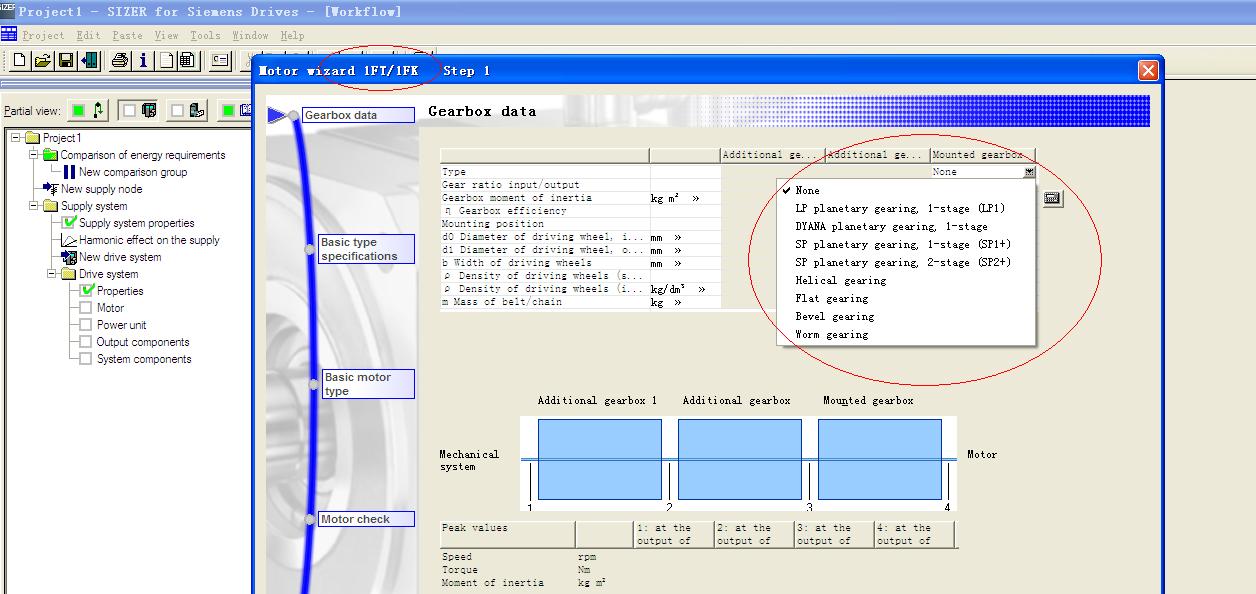Click calculator button right of gearbox table
The height and width of the screenshot is (594, 1256).
pos(1052,199)
